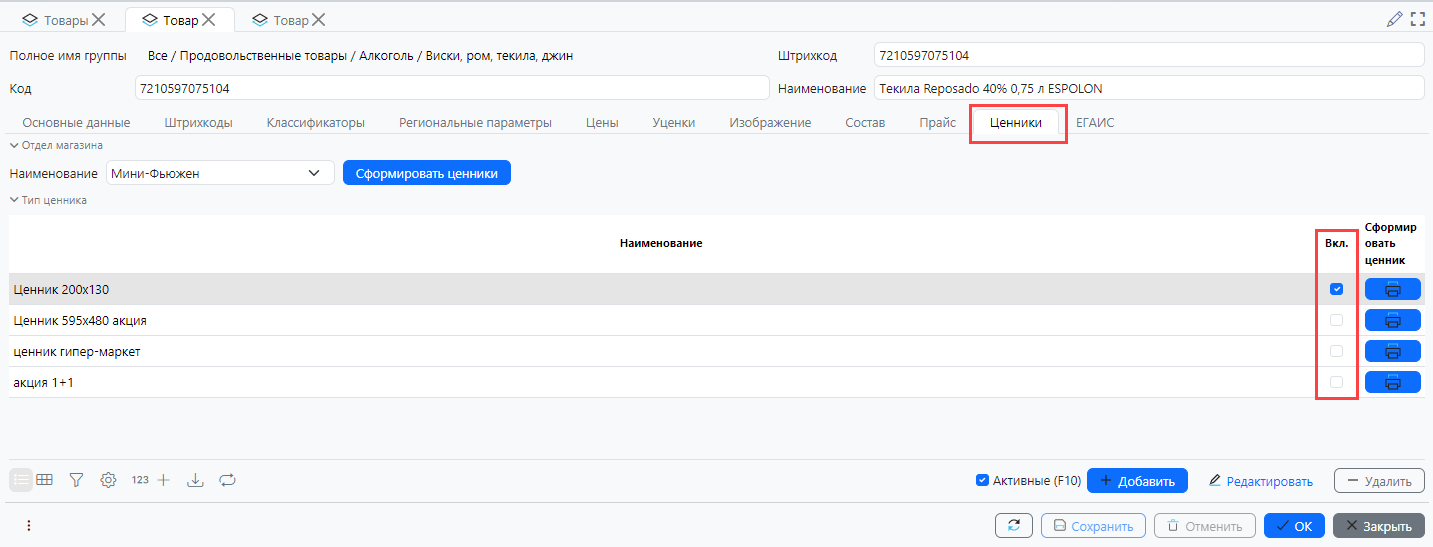Switch to grid table view icon
The height and width of the screenshot is (547, 1433).
(44, 480)
